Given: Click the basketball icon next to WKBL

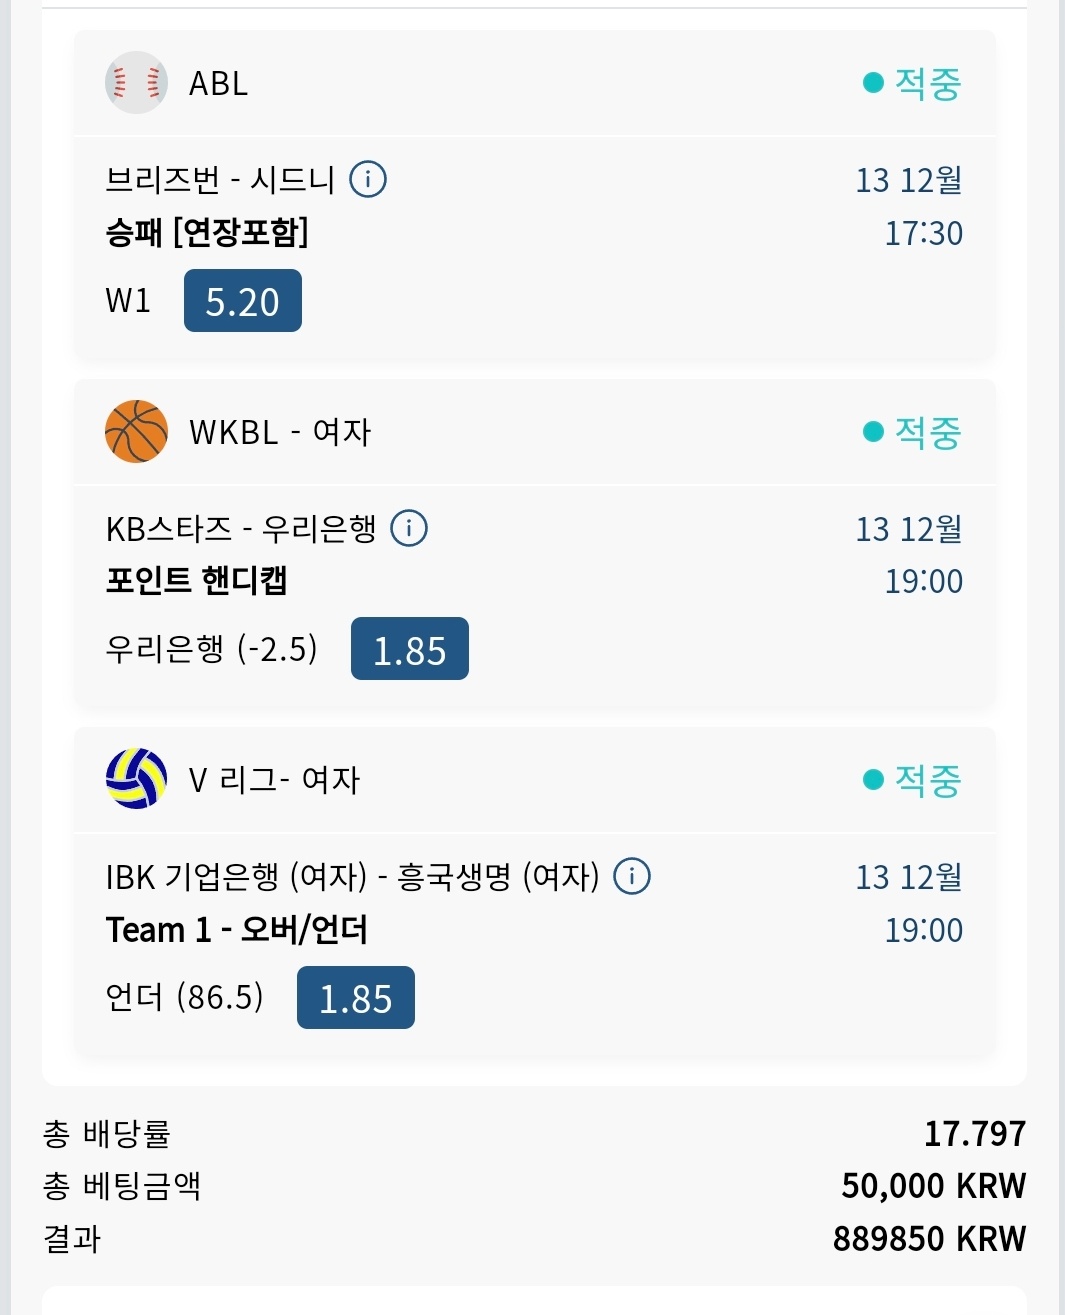Looking at the screenshot, I should [136, 432].
